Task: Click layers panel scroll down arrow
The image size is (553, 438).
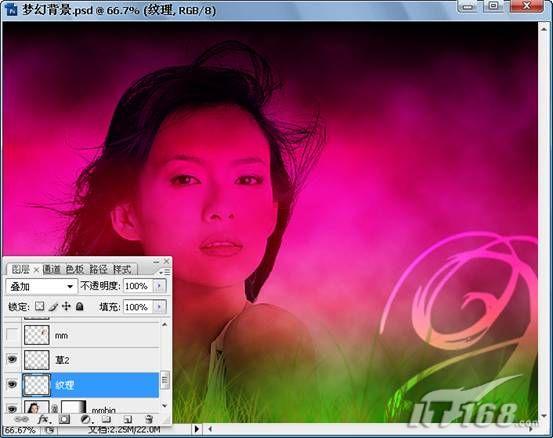Action: (165, 406)
